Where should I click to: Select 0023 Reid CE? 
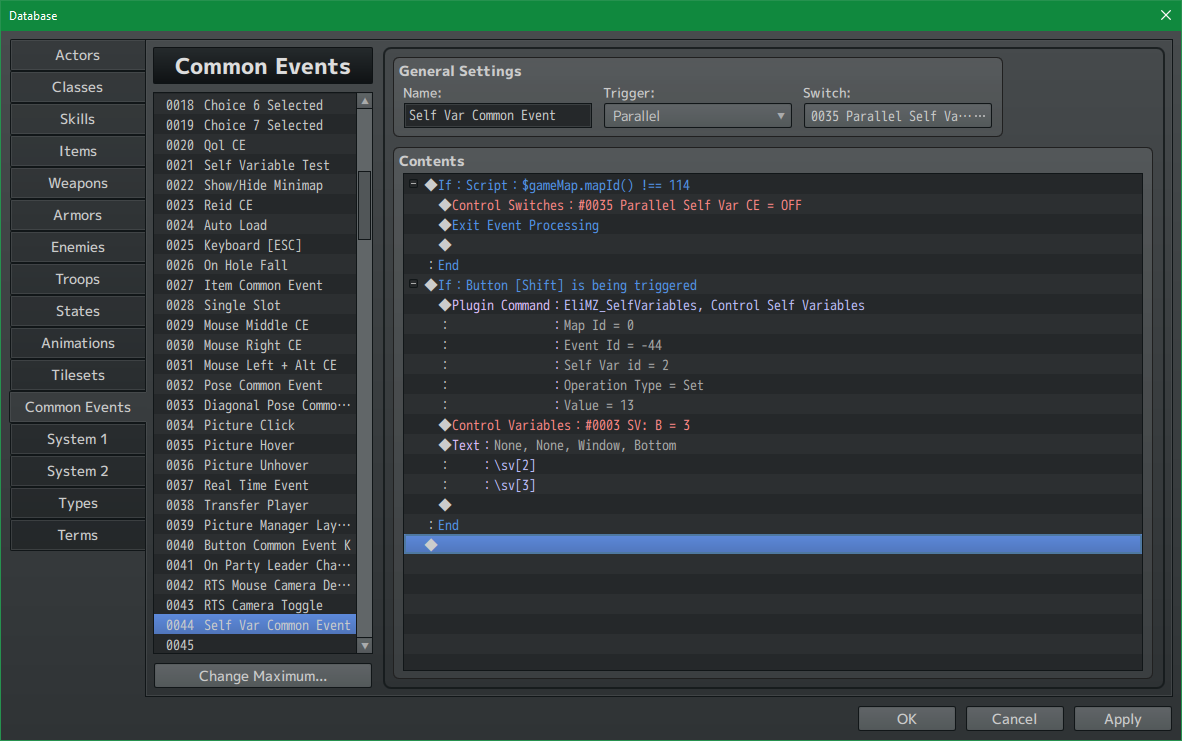[x=255, y=205]
